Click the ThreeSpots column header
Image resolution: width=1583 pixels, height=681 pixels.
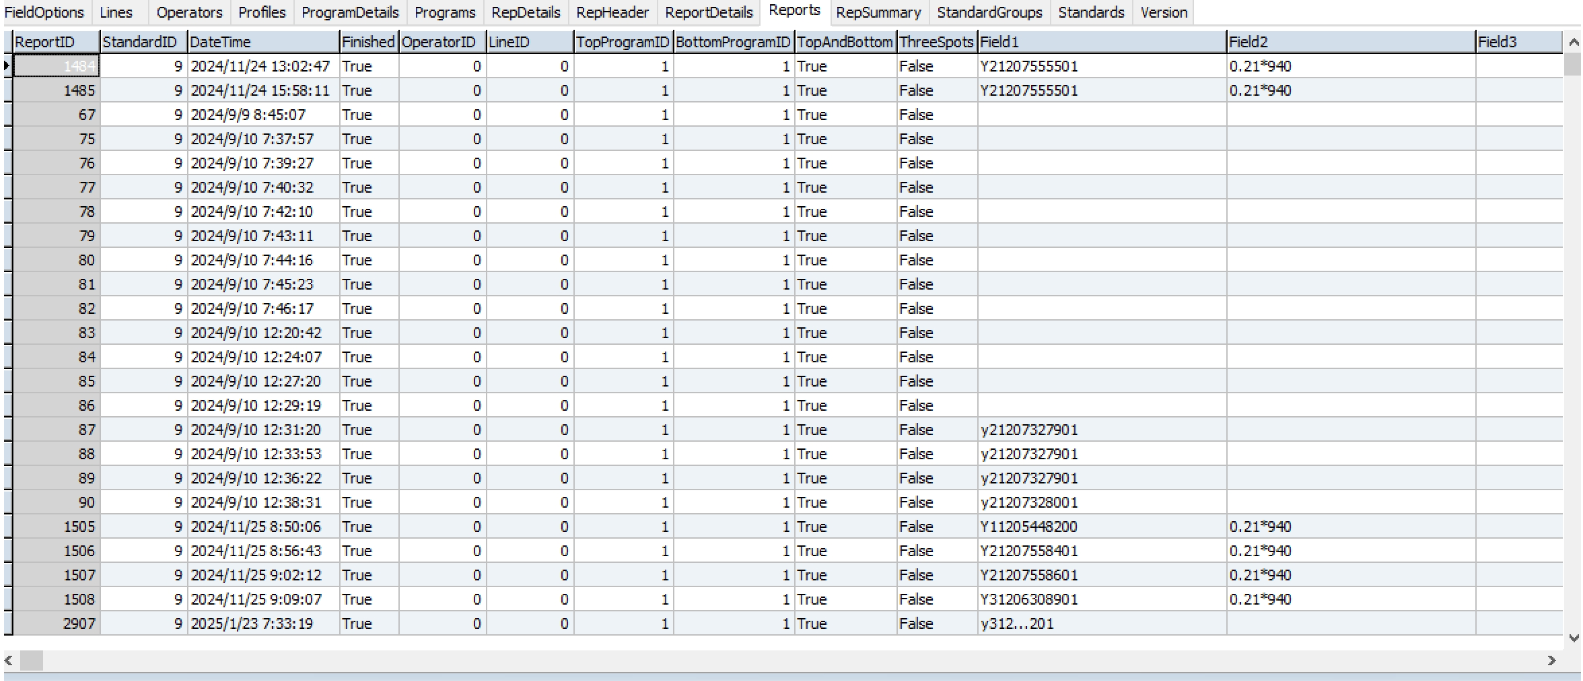(x=935, y=42)
